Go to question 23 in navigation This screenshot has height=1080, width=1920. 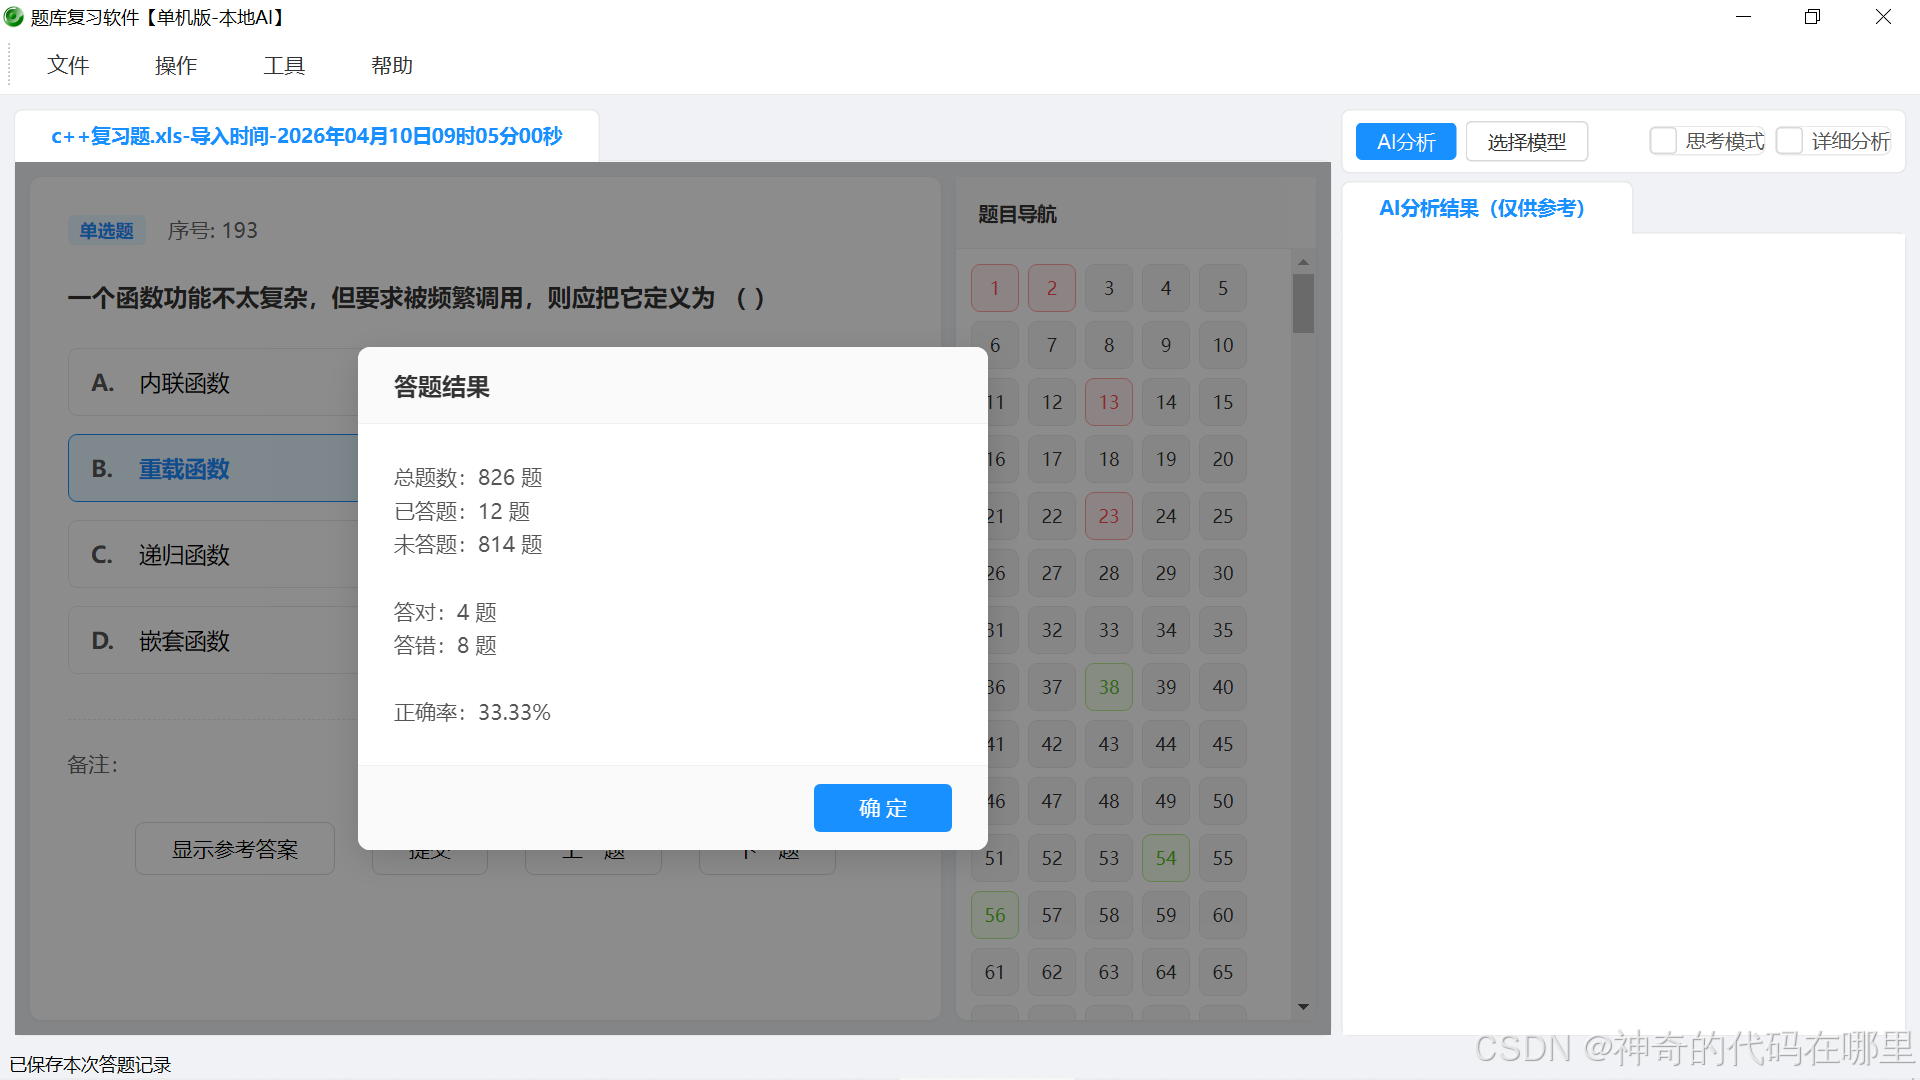1109,516
